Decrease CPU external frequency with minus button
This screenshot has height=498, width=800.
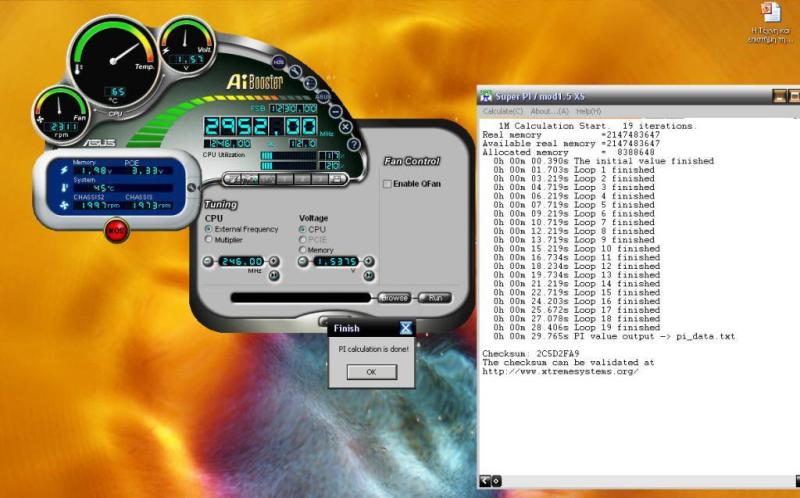208,262
